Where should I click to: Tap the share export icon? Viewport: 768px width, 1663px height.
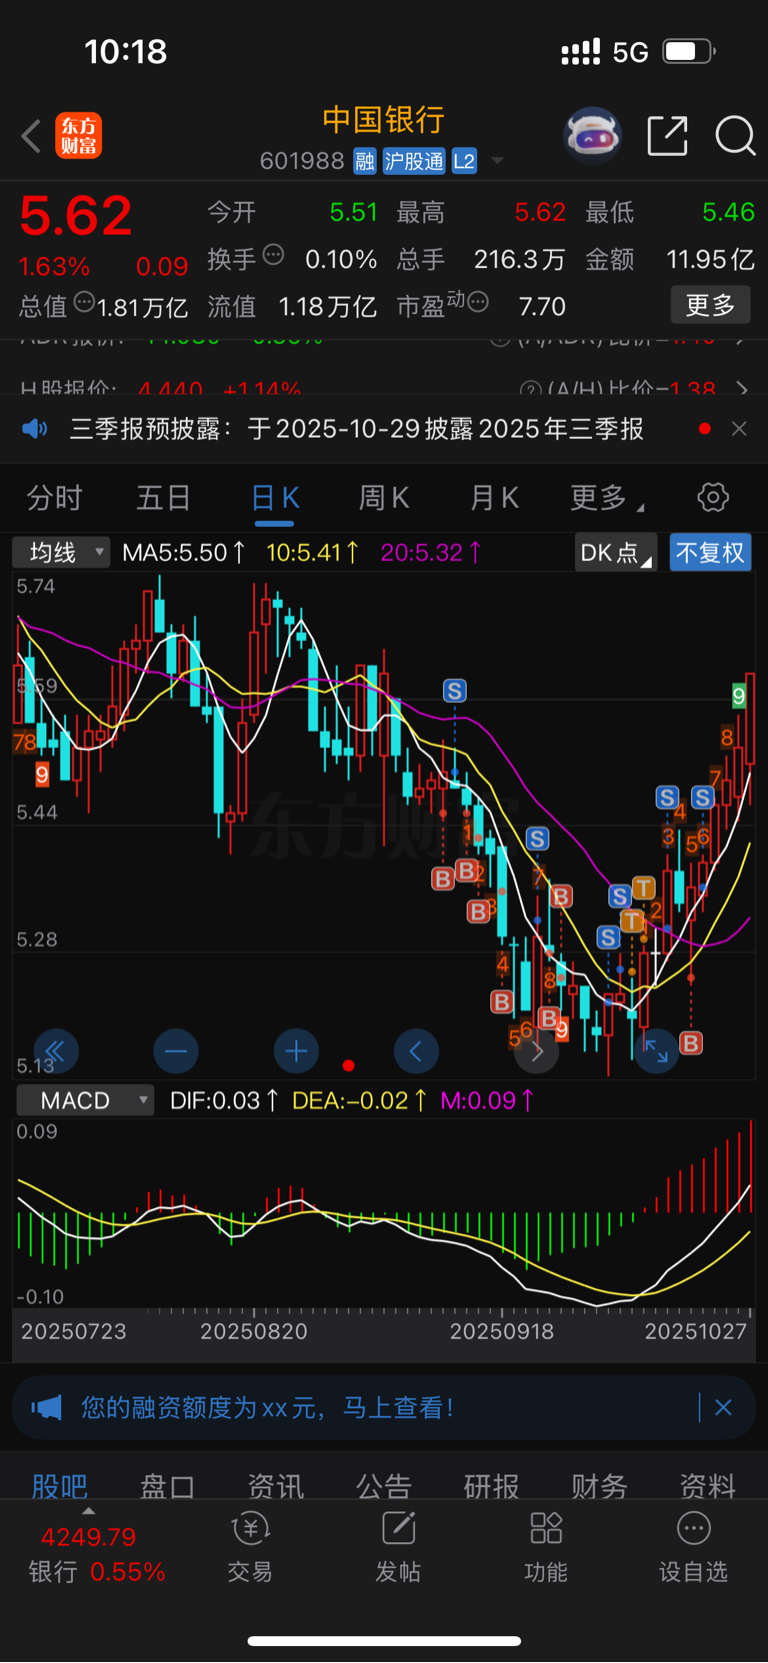coord(667,136)
